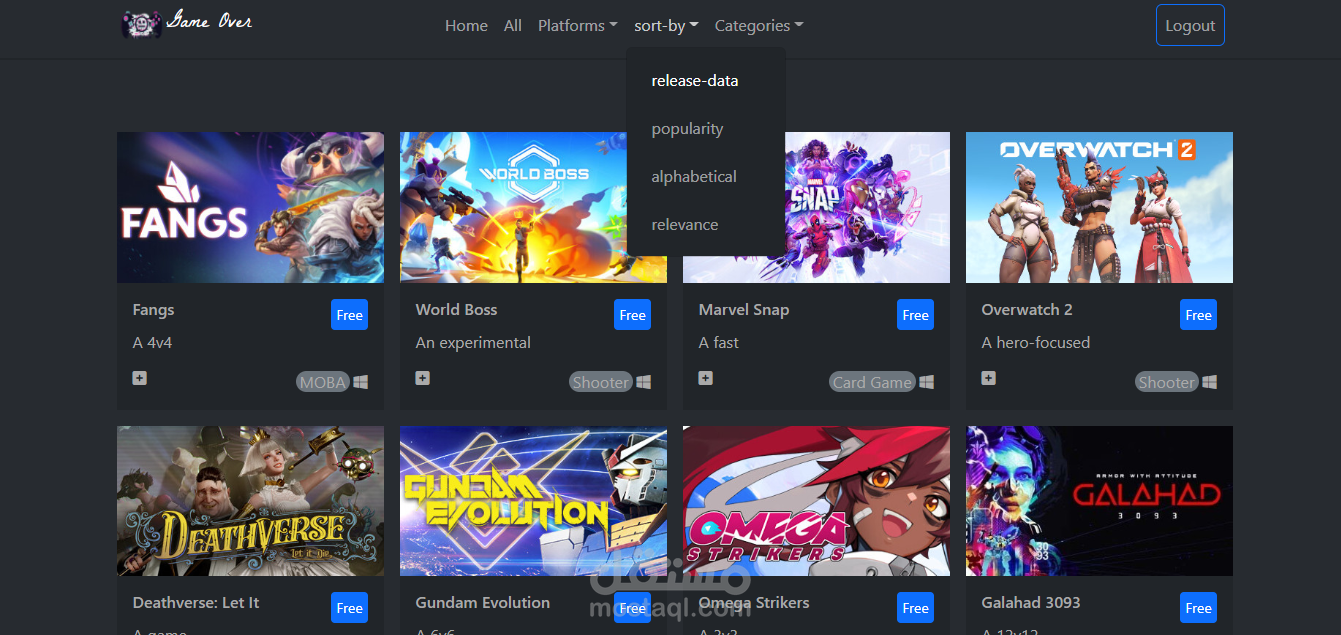Click the Free button on Overwatch 2 card

point(1199,315)
